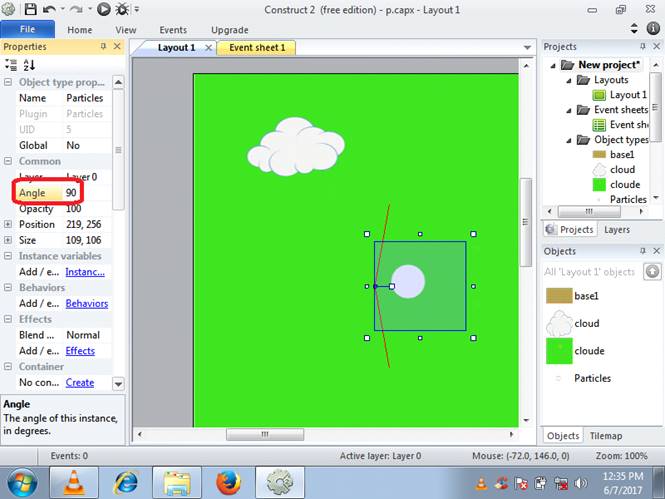Switch to Event sheet 1 tab
665x499 pixels.
point(257,47)
